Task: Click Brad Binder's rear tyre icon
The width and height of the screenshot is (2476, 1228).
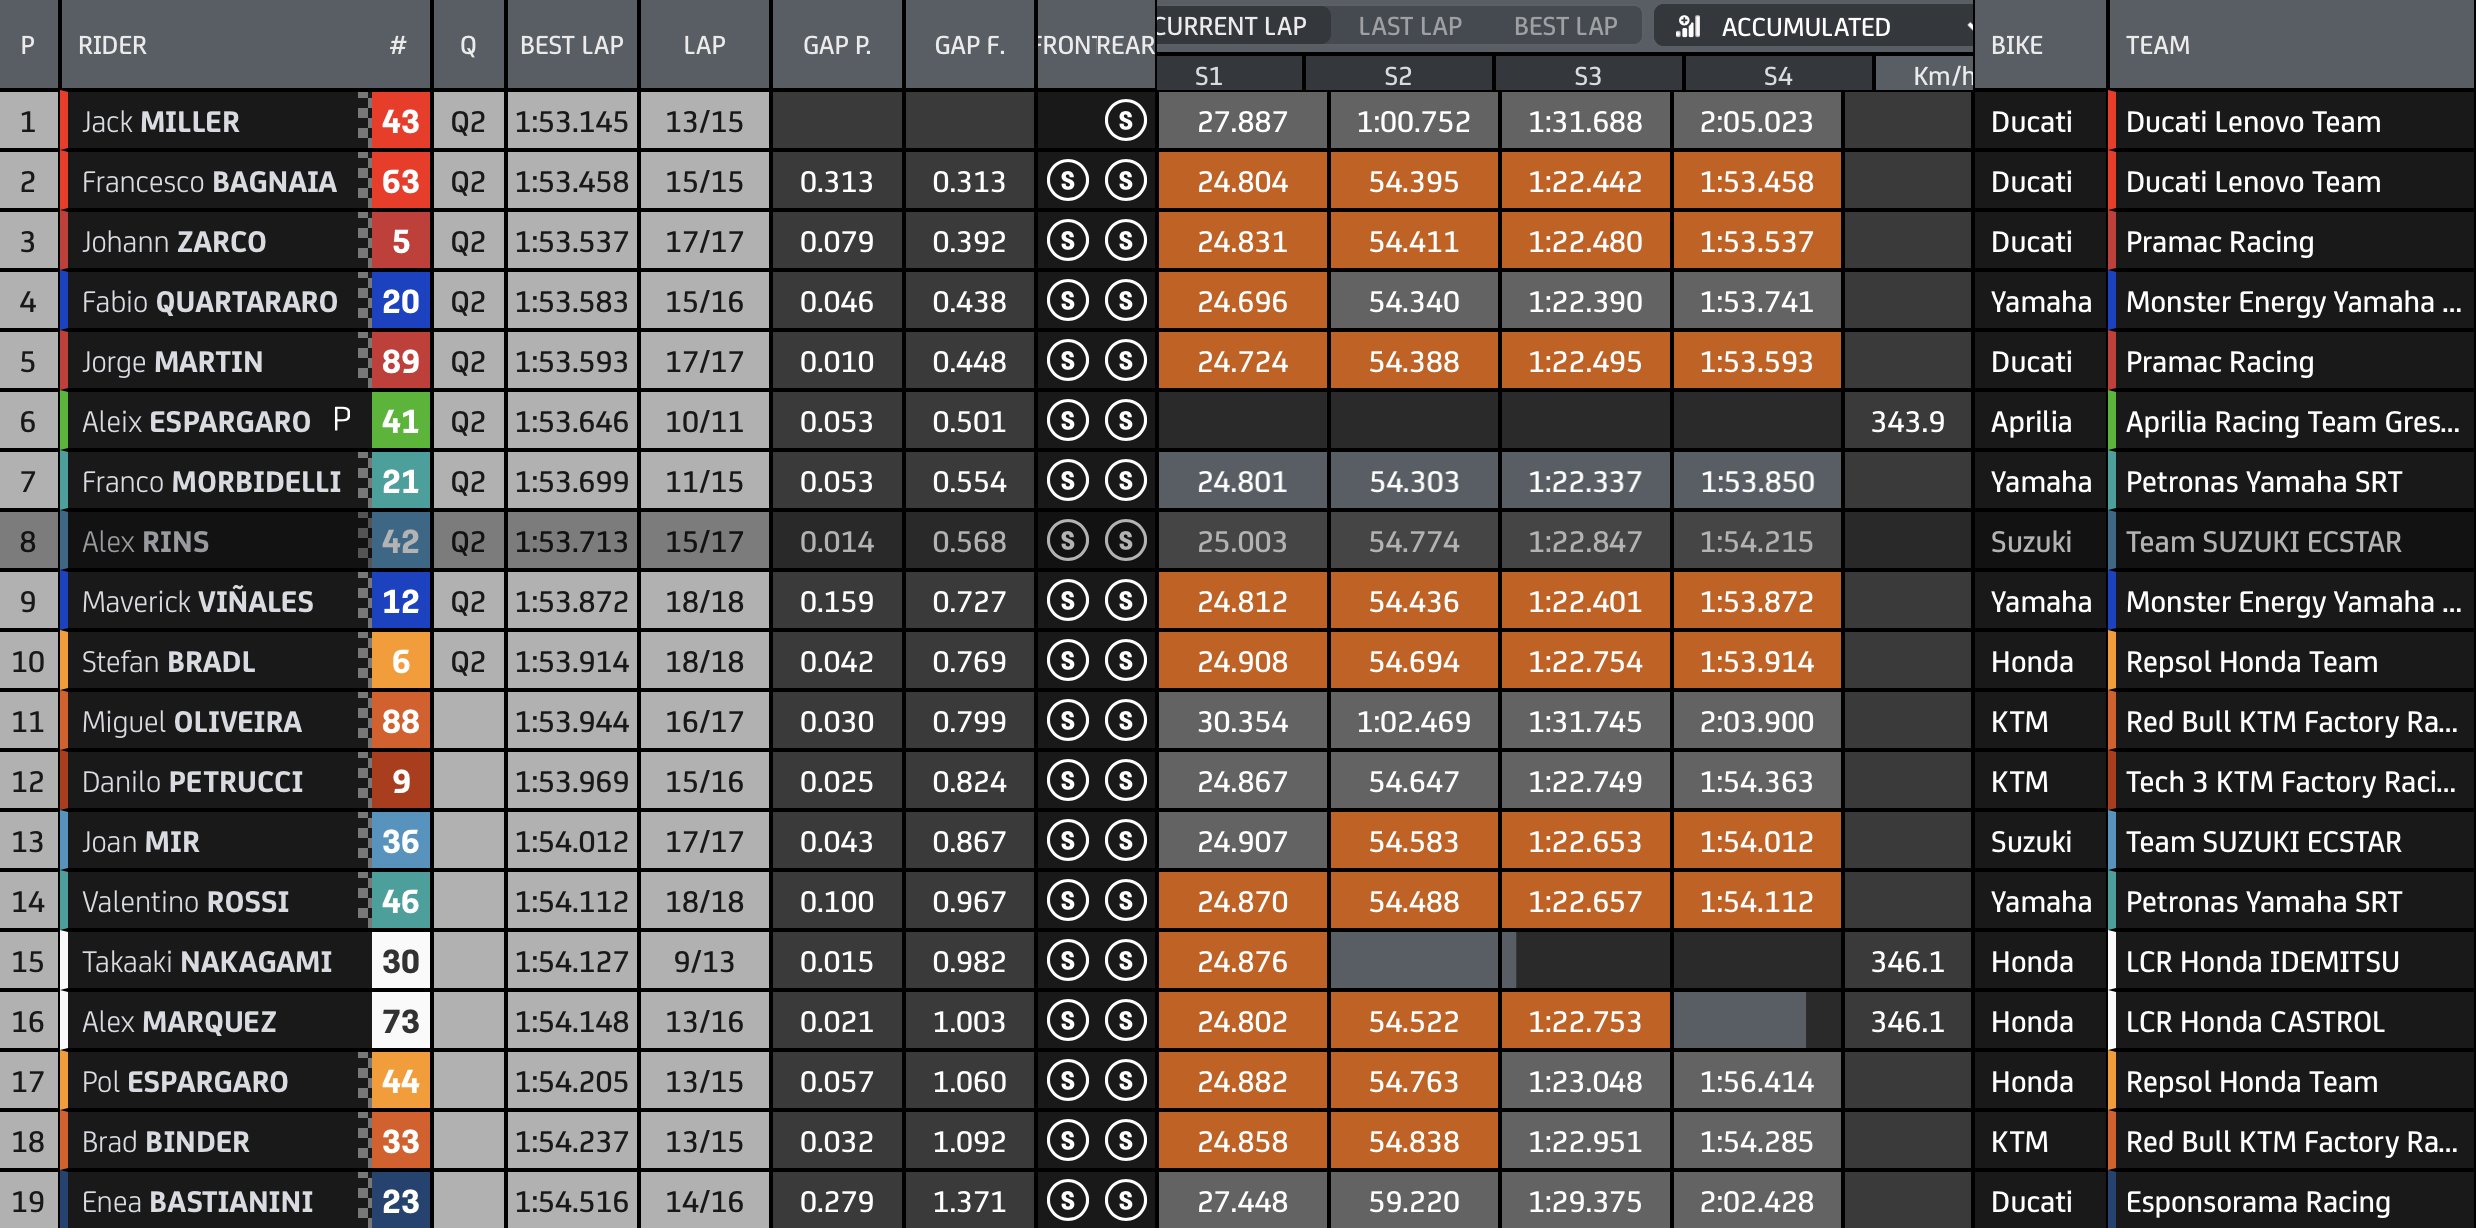Action: click(x=1126, y=1141)
